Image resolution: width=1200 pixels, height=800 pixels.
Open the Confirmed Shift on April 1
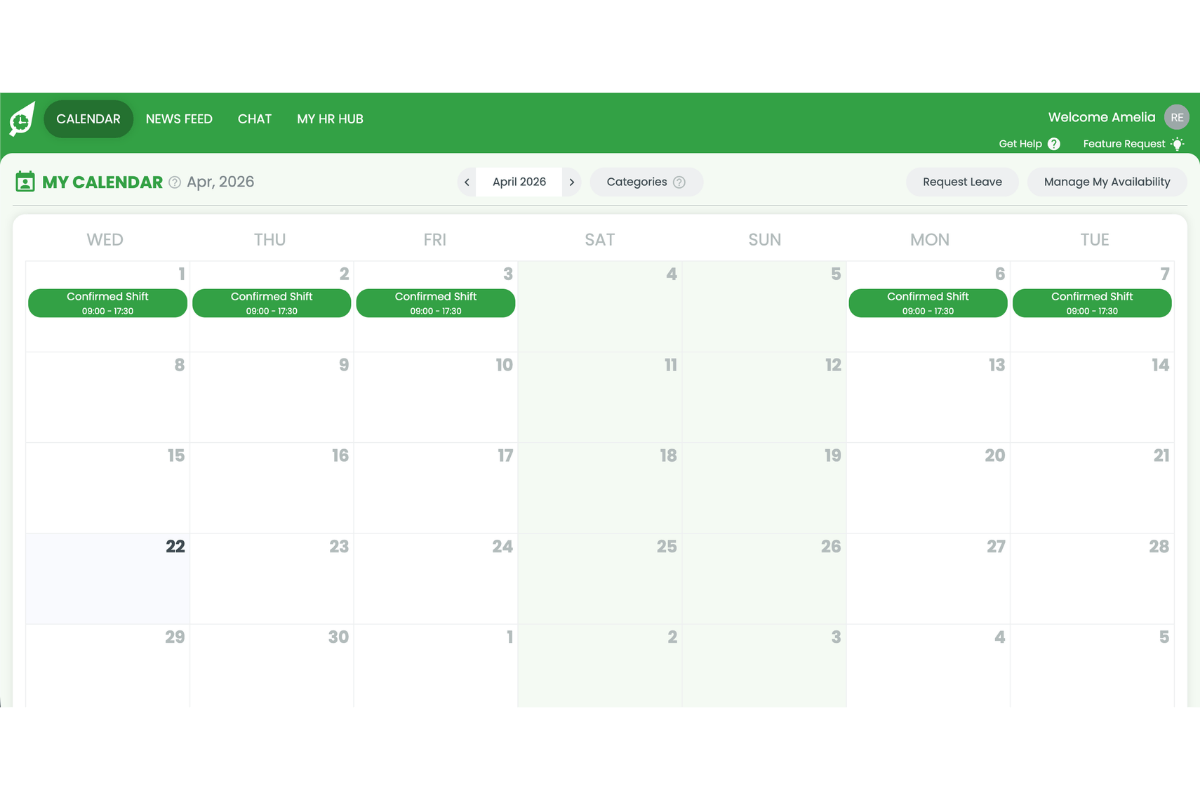107,302
